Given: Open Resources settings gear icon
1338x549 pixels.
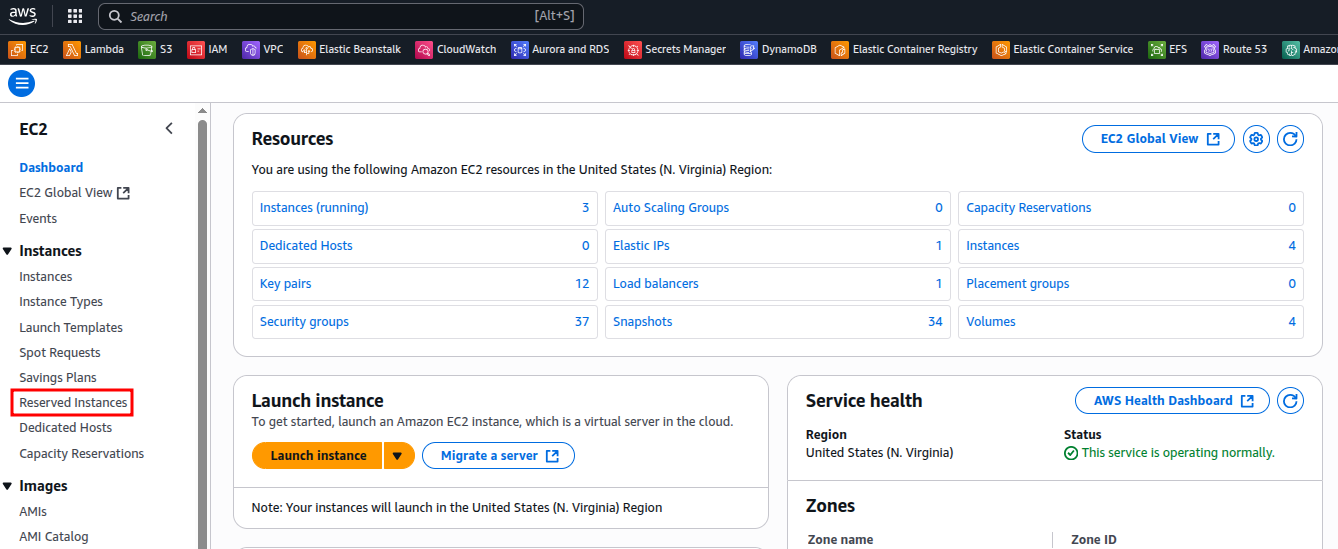Looking at the screenshot, I should click(1257, 139).
